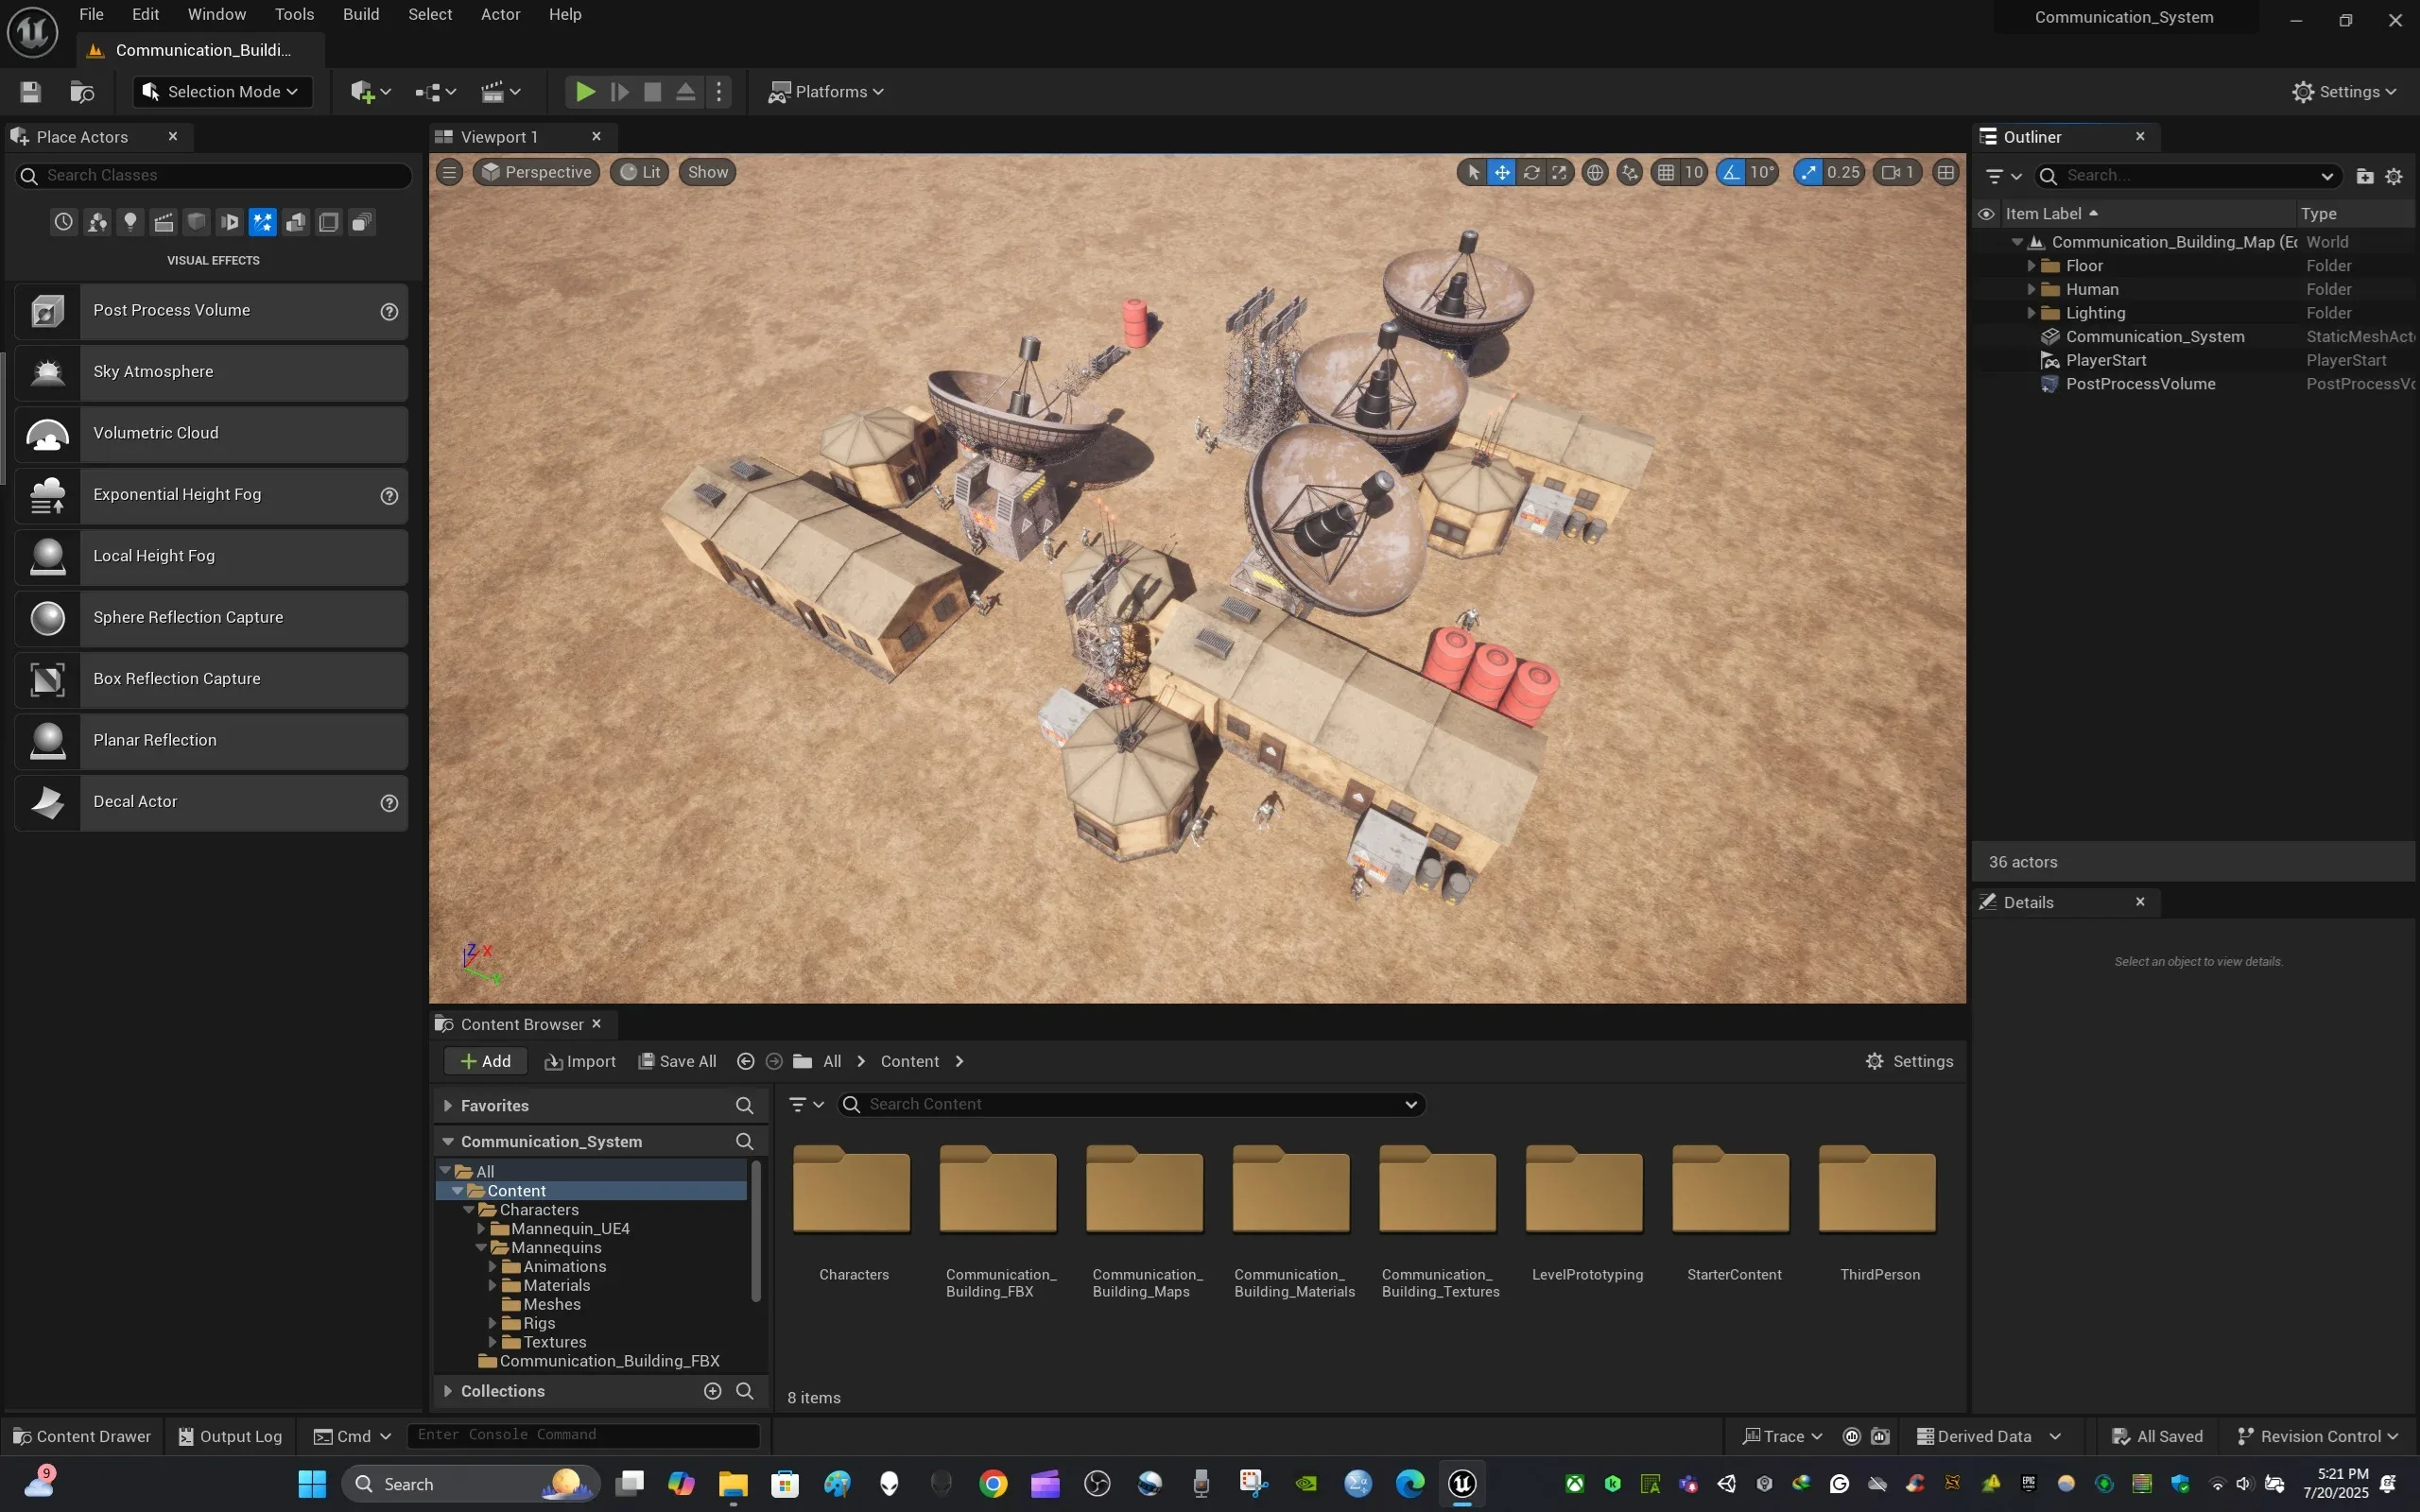Click the Save current level icon

point(30,92)
